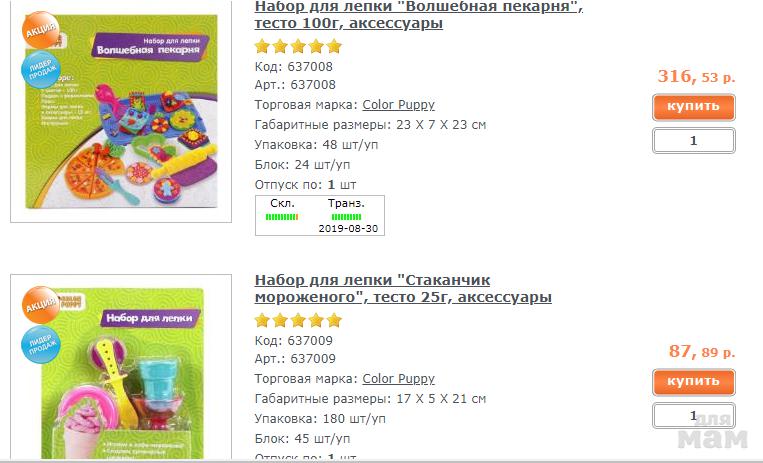Buy the bakery set with the "купить" button

click(693, 107)
